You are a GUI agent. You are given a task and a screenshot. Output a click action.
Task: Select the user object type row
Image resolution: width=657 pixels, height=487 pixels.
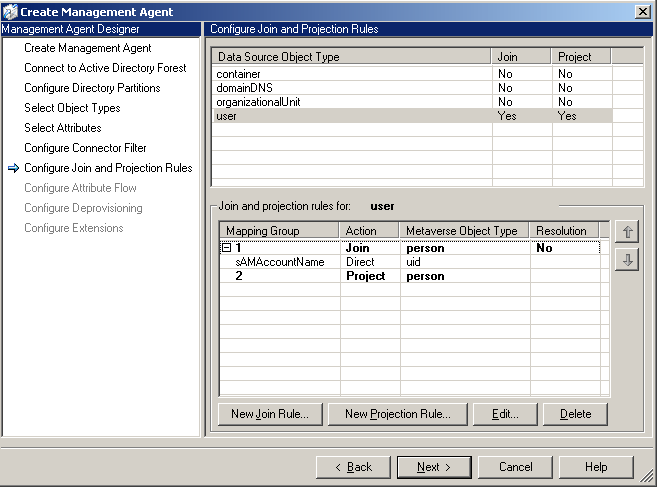pos(412,116)
